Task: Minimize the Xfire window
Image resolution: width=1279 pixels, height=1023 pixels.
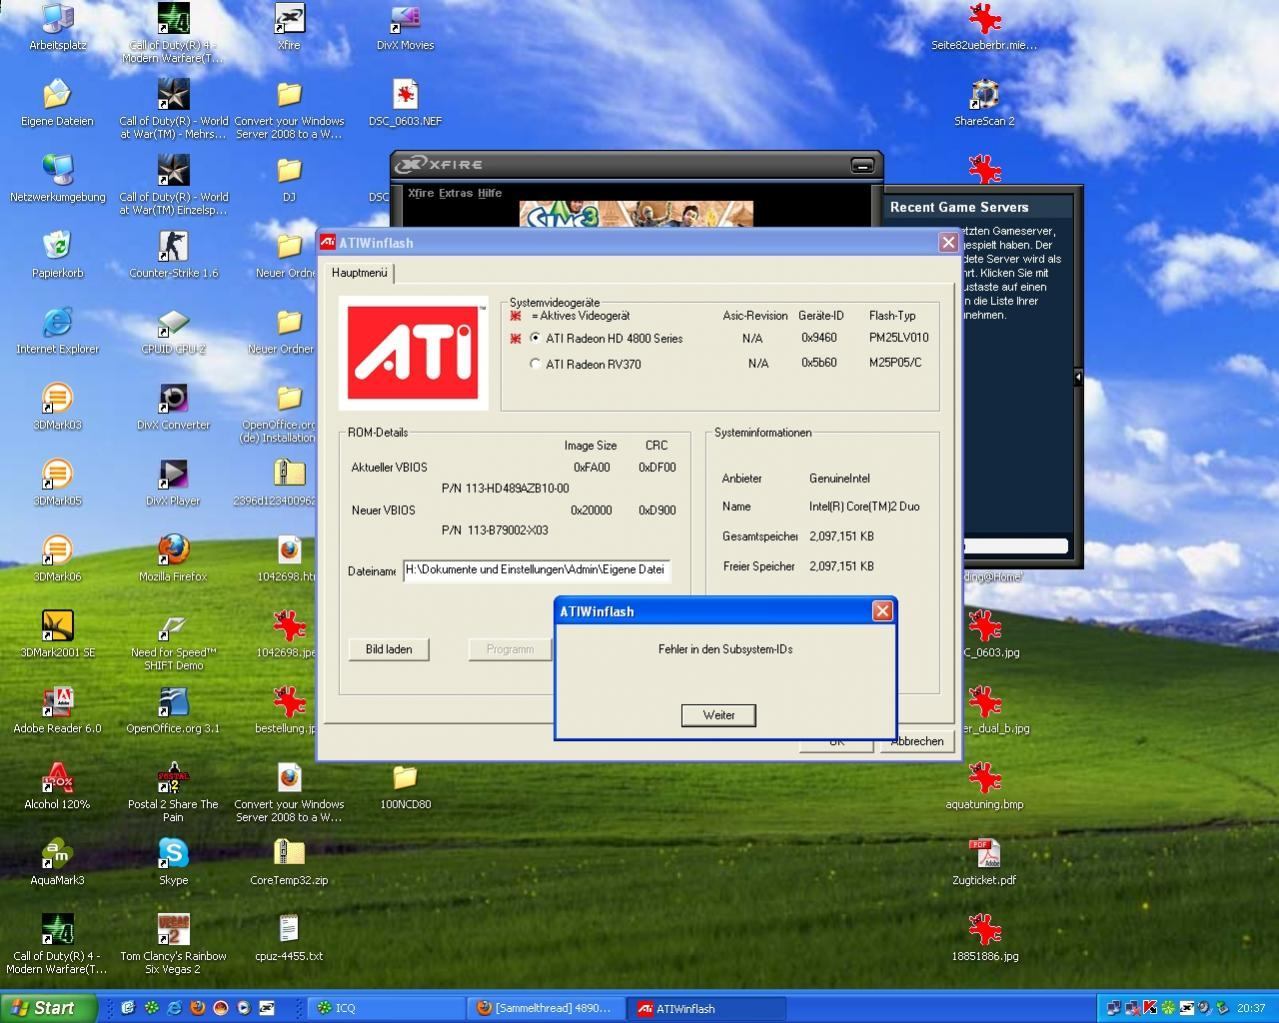Action: point(862,165)
